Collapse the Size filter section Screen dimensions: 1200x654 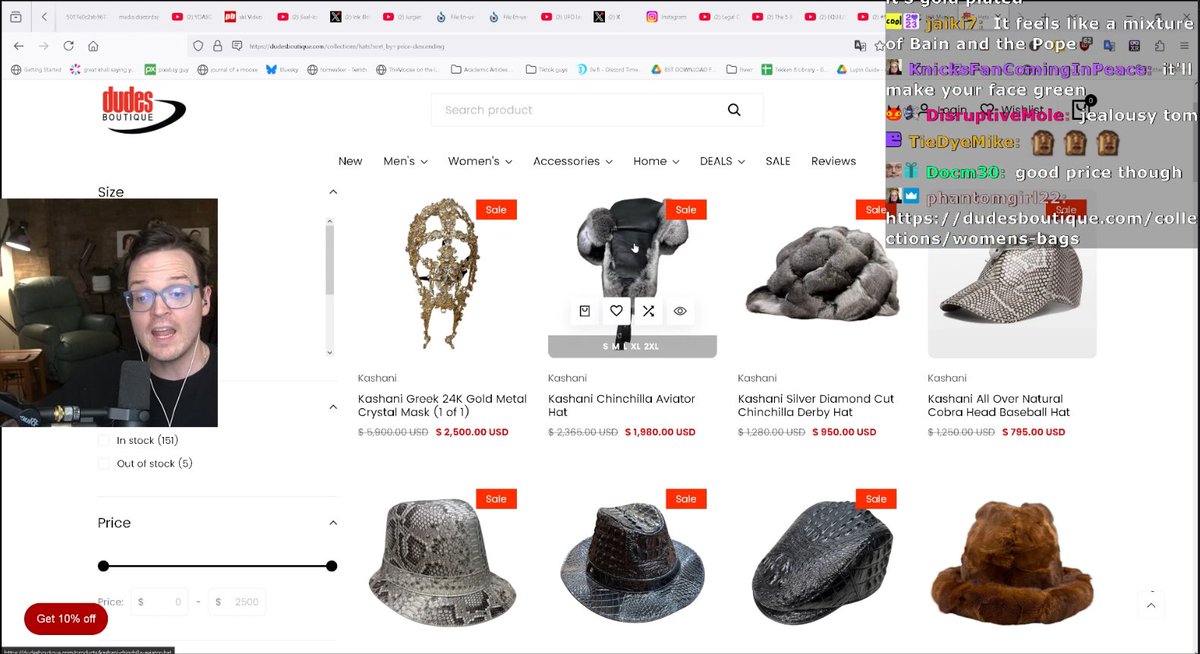click(333, 192)
